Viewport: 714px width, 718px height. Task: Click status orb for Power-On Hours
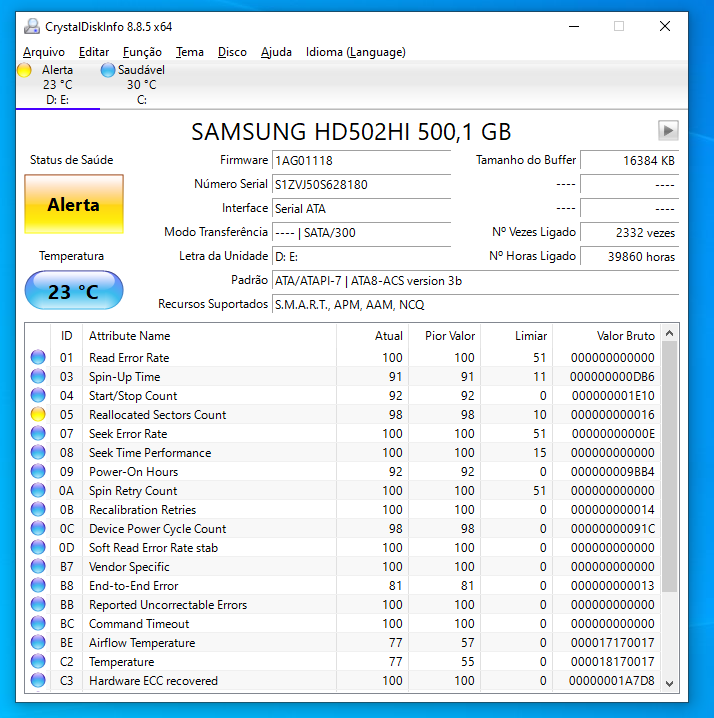(38, 471)
